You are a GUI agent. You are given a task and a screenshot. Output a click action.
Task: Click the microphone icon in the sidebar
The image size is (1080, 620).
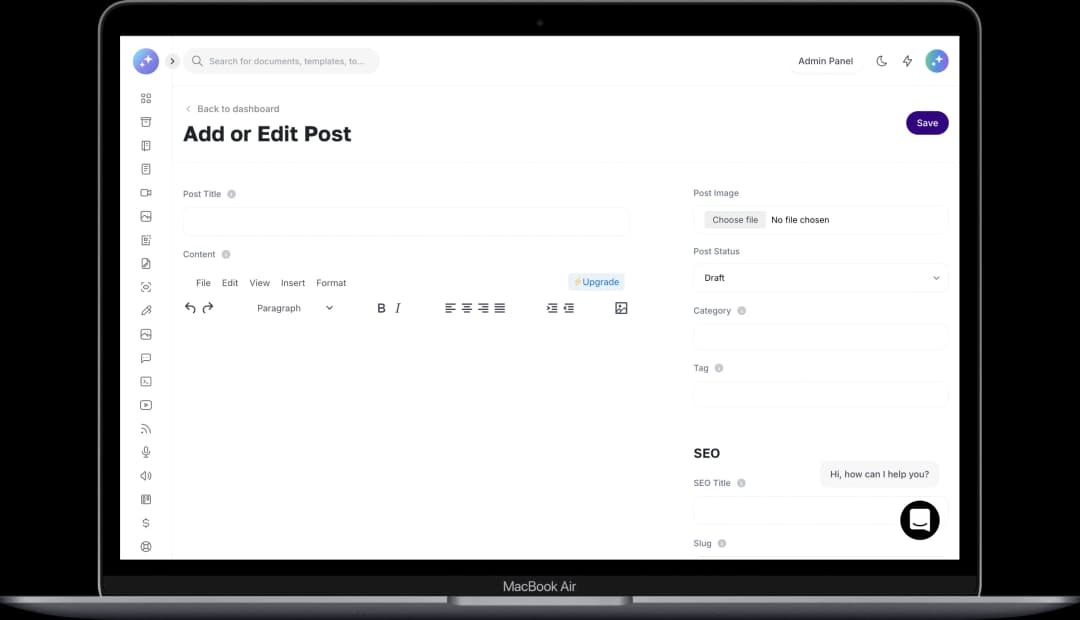(x=146, y=452)
